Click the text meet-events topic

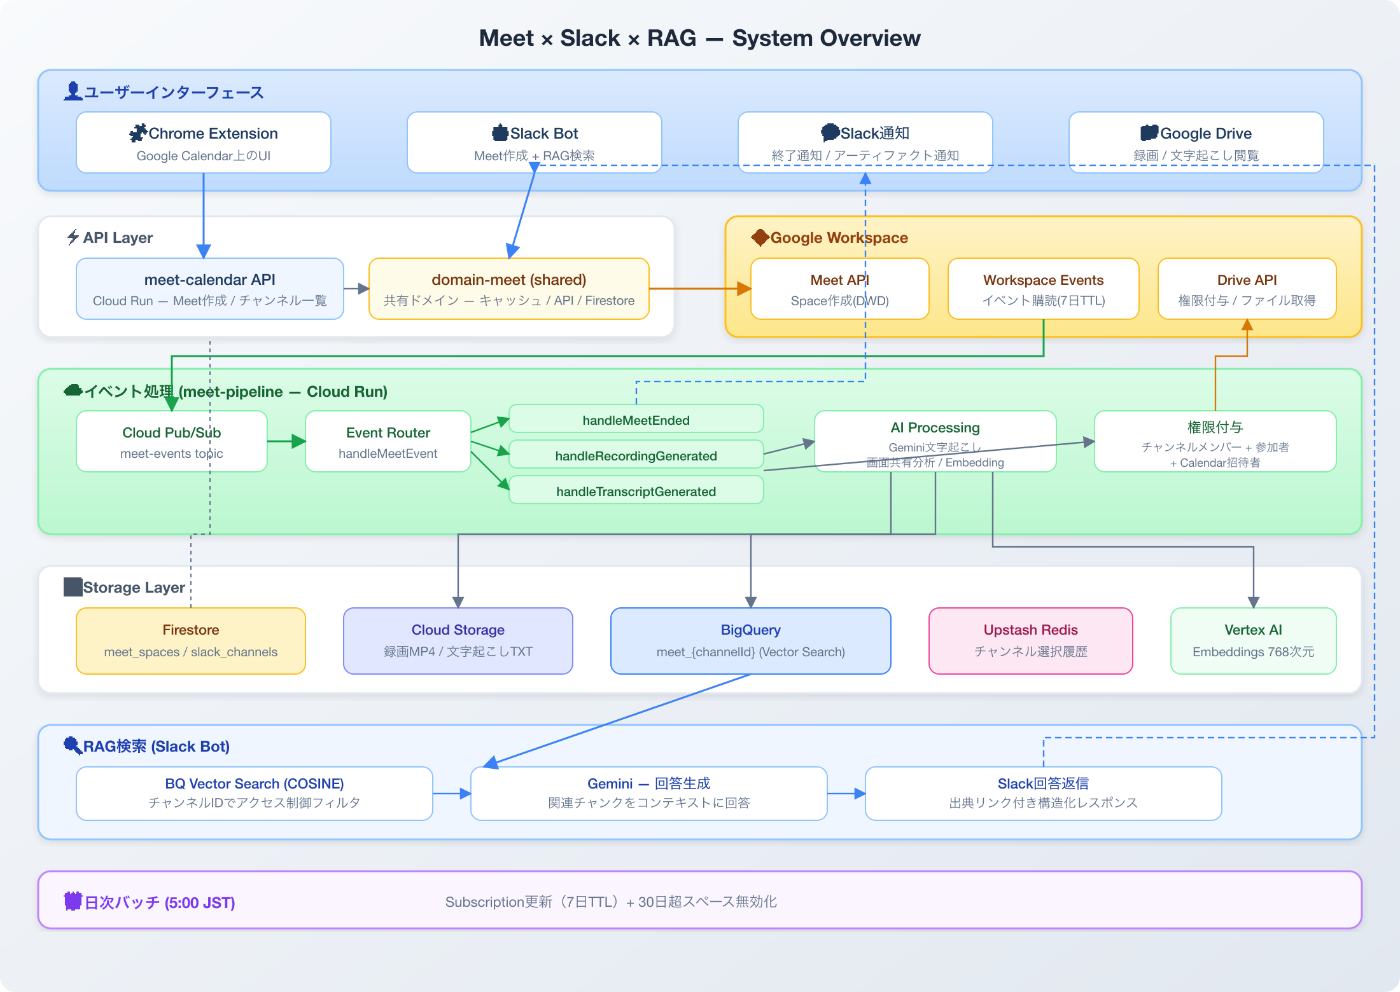coord(172,454)
